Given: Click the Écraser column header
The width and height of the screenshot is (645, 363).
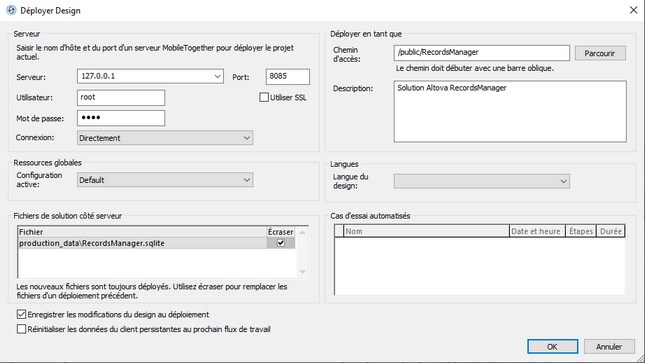Looking at the screenshot, I should 281,232.
